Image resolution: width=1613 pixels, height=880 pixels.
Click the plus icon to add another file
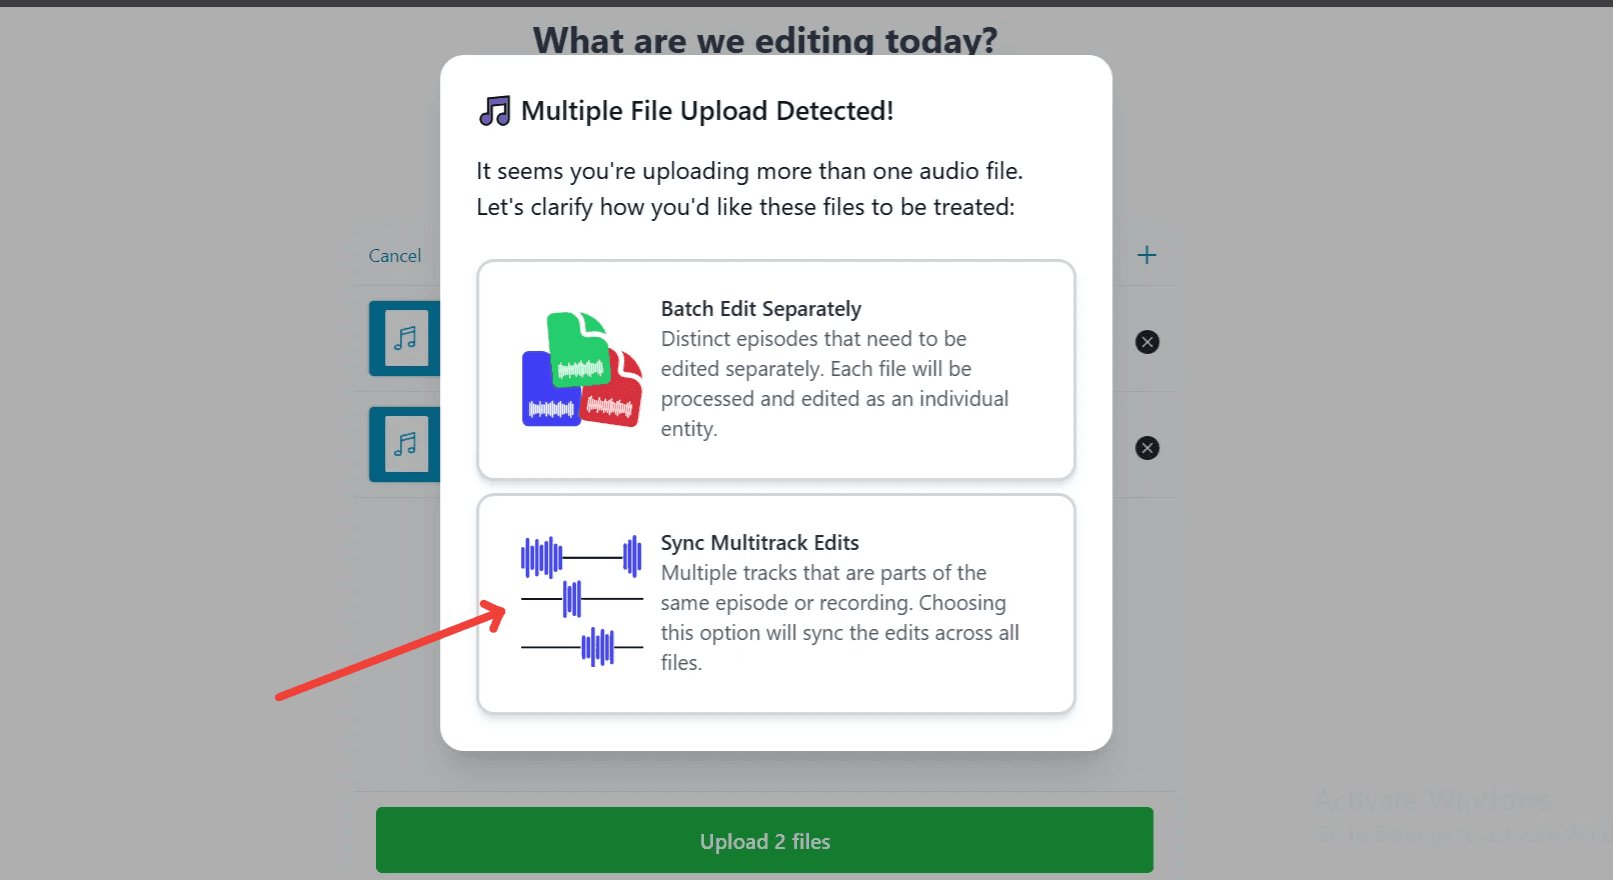(x=1146, y=255)
